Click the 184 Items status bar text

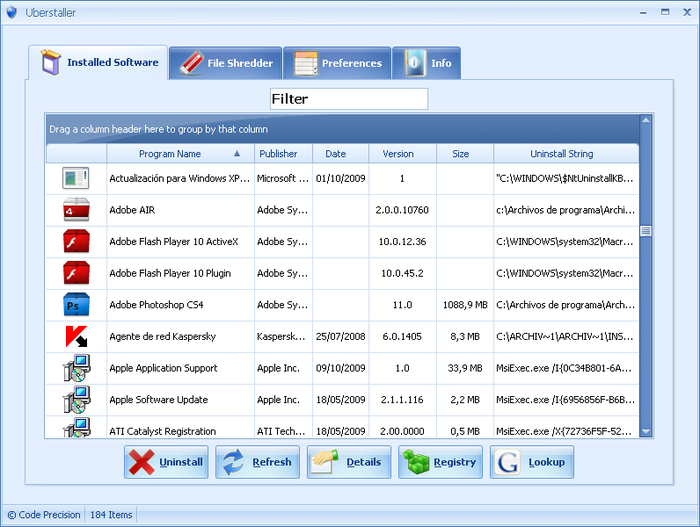(111, 514)
